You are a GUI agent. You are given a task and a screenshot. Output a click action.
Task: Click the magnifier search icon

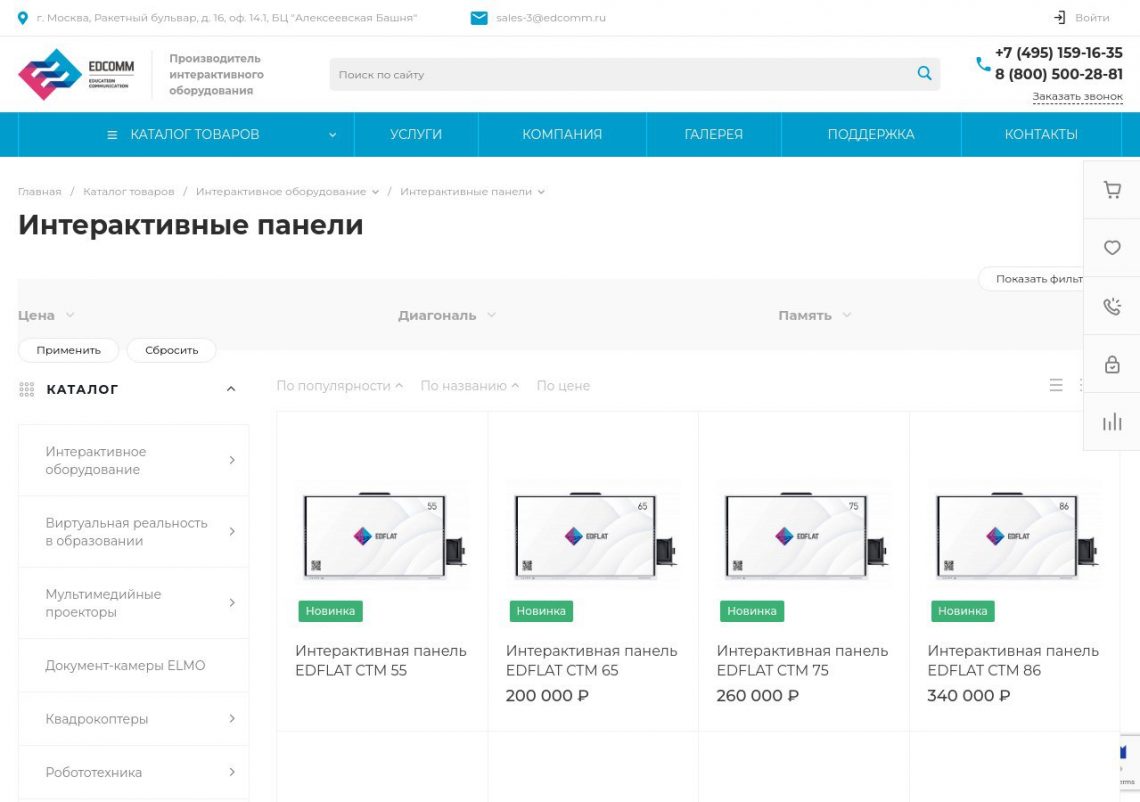(x=924, y=74)
